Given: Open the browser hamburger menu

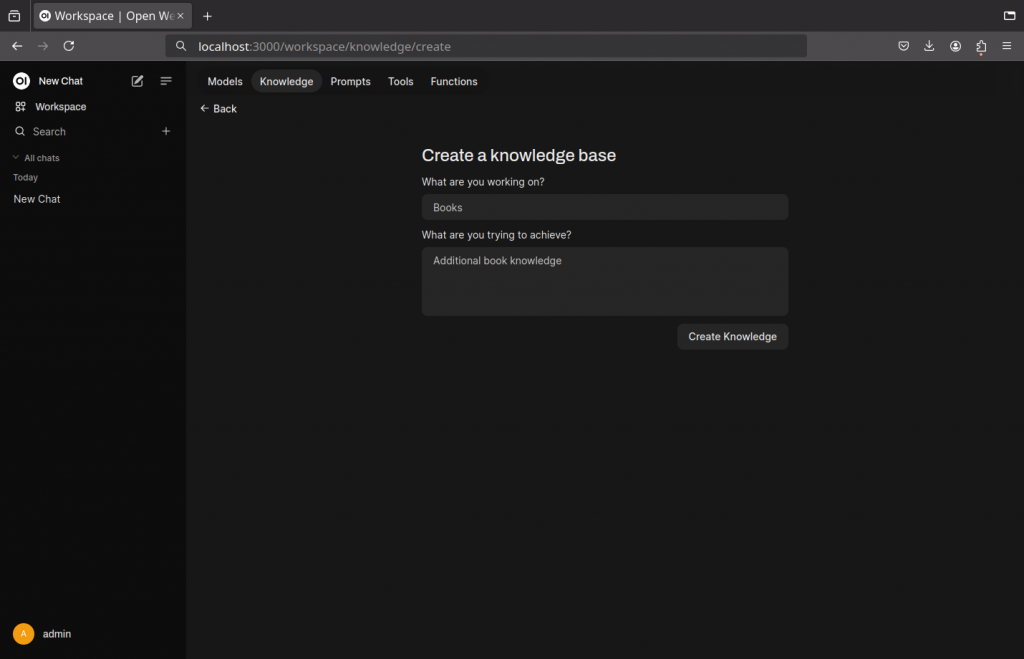Looking at the screenshot, I should pos(1007,46).
